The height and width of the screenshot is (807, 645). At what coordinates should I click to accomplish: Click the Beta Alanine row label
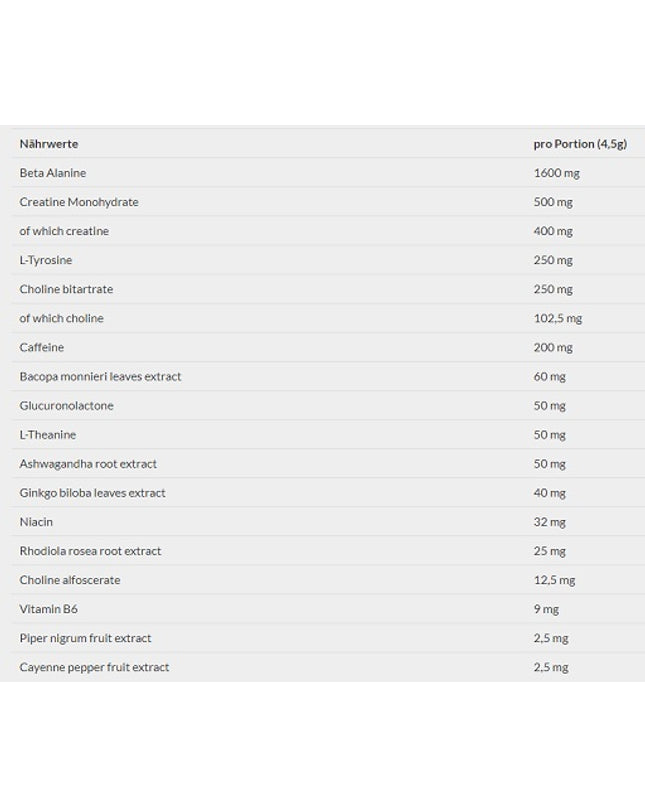[53, 173]
